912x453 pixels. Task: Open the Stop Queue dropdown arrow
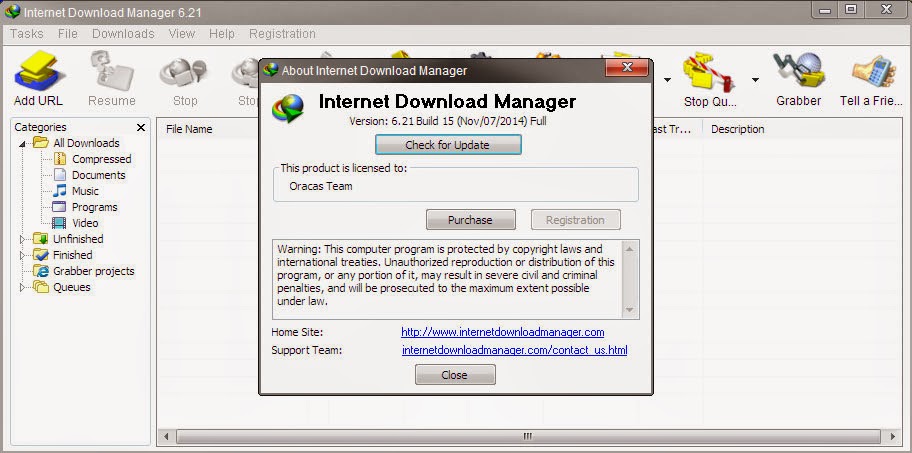(x=755, y=80)
